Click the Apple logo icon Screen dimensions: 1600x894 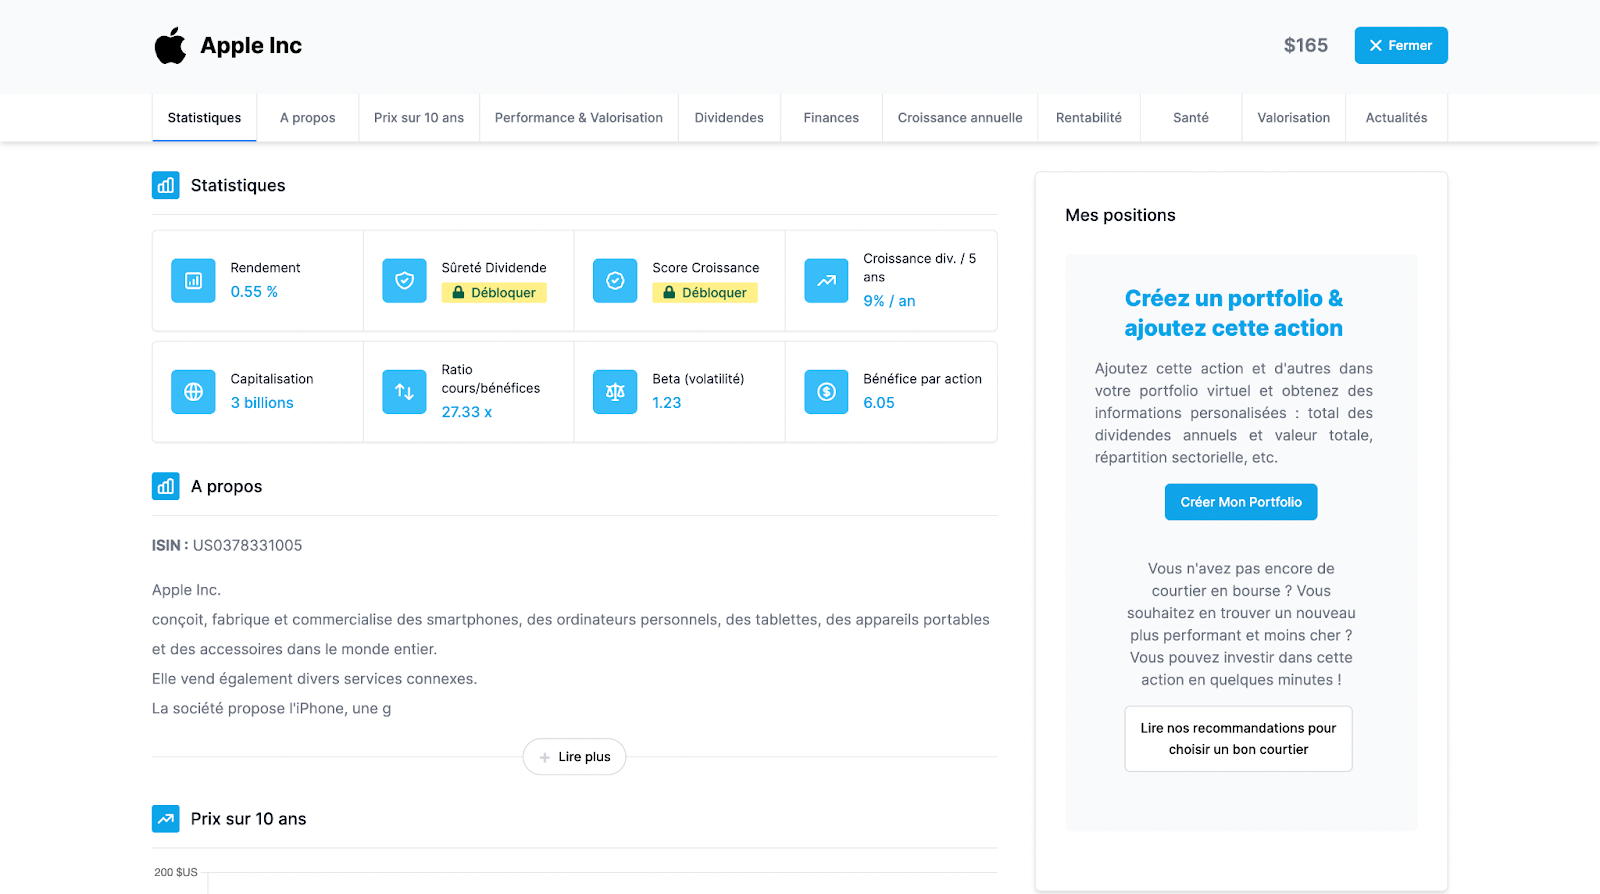(170, 45)
